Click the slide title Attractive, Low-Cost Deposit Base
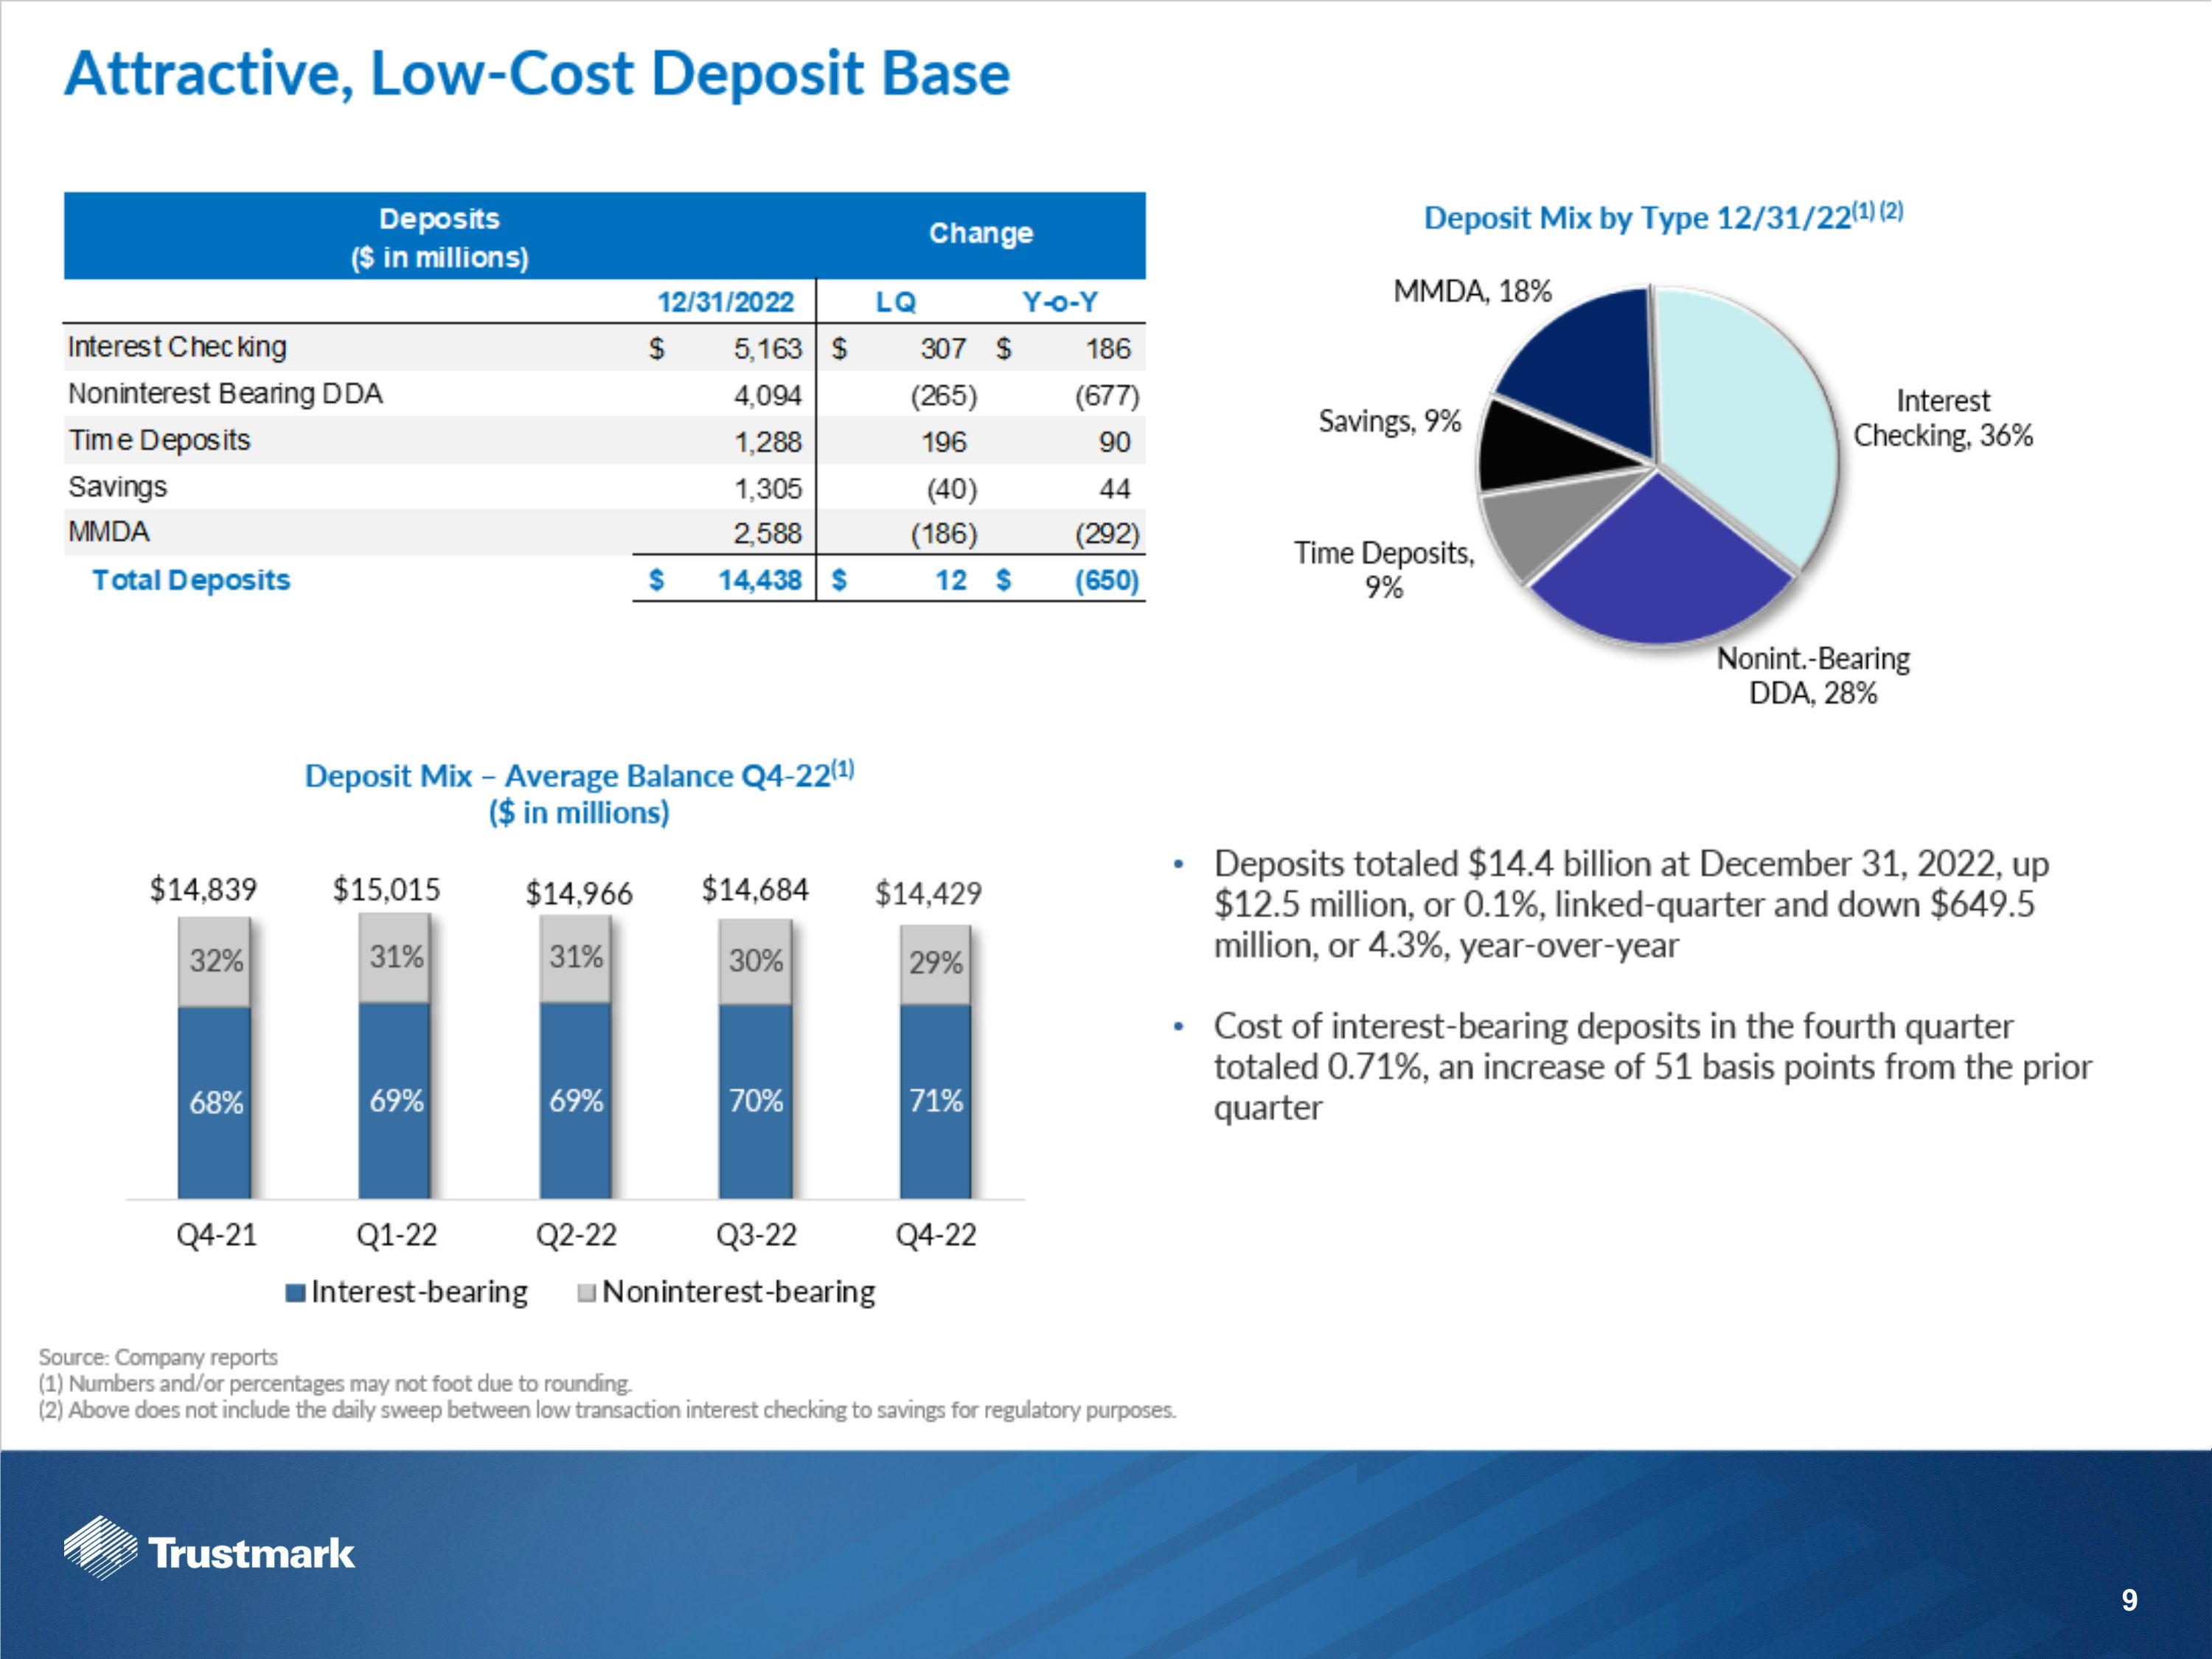This screenshot has width=2212, height=1659. click(537, 74)
